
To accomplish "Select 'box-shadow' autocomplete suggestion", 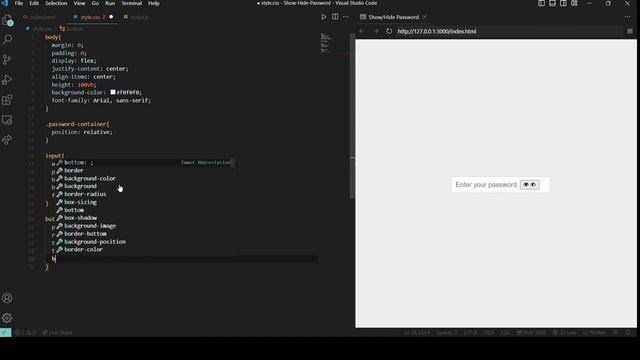I will coord(145,218).
